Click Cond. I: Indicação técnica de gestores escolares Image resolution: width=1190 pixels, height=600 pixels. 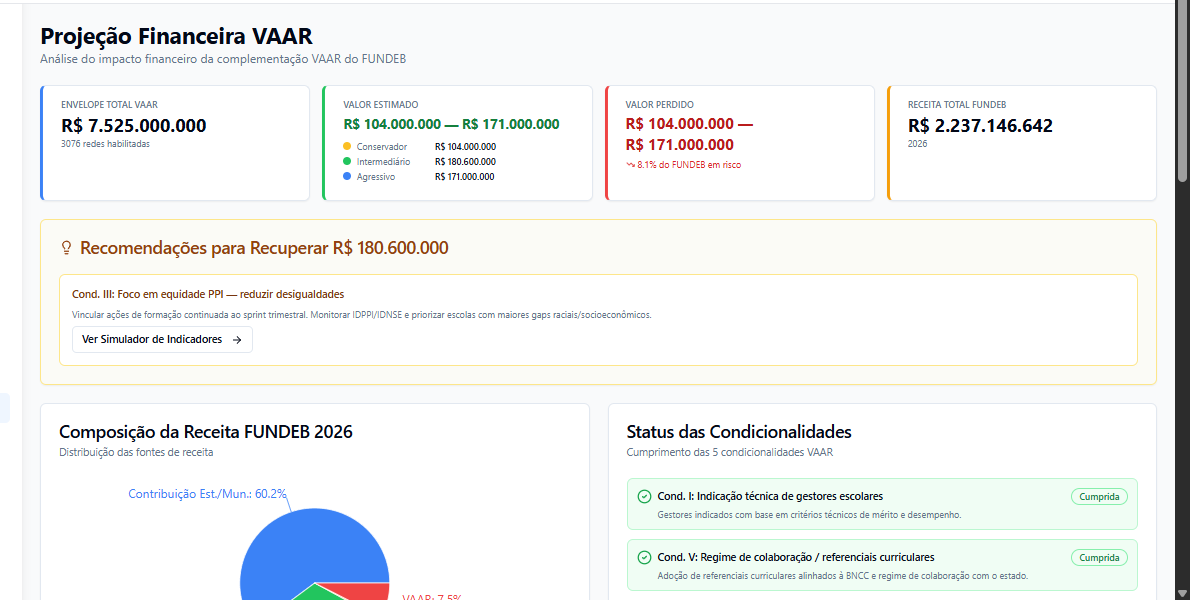click(x=770, y=496)
